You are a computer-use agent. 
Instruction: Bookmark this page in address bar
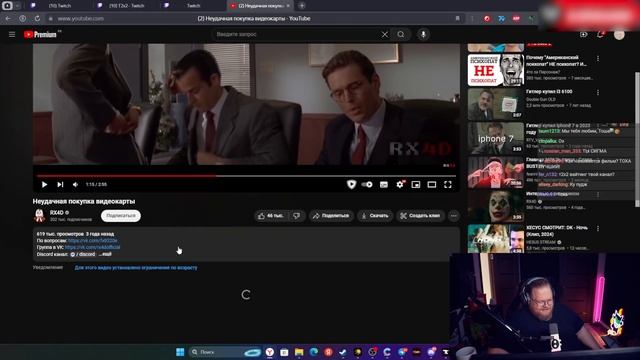pos(458,18)
